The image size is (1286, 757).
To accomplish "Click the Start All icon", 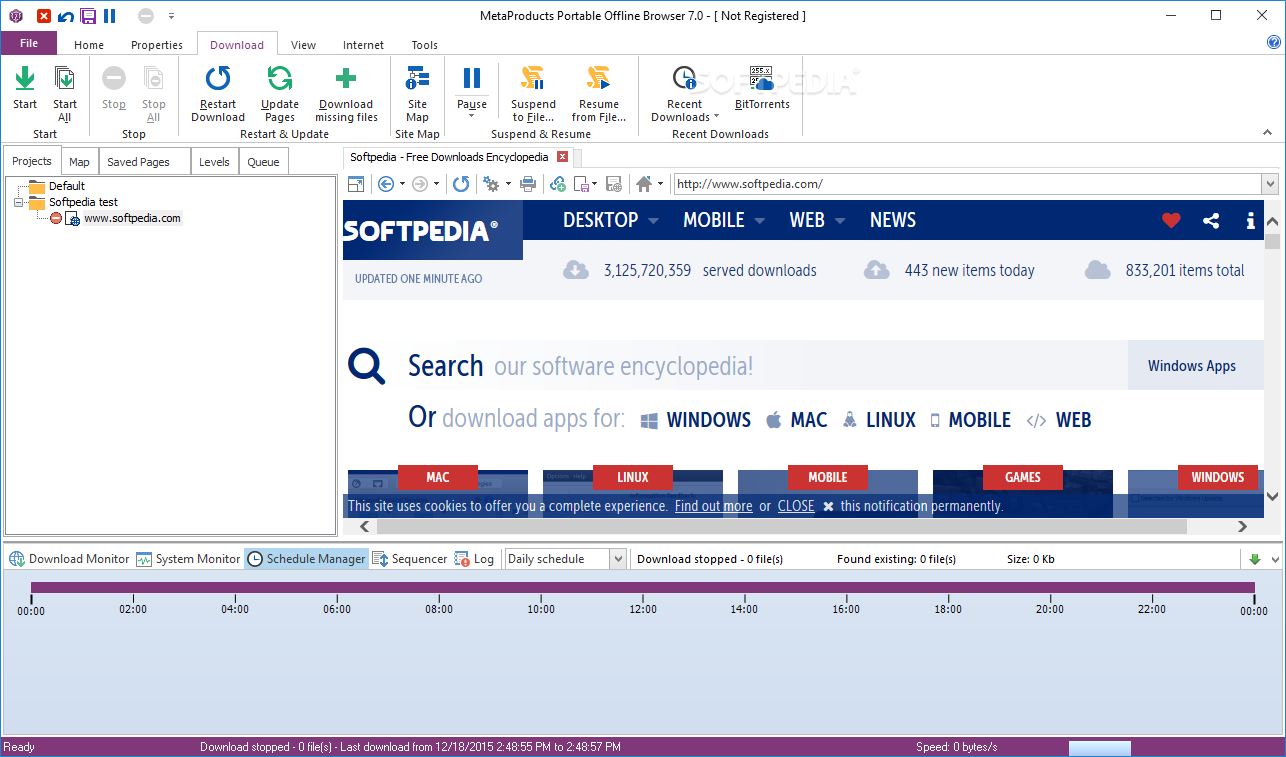I will point(65,79).
